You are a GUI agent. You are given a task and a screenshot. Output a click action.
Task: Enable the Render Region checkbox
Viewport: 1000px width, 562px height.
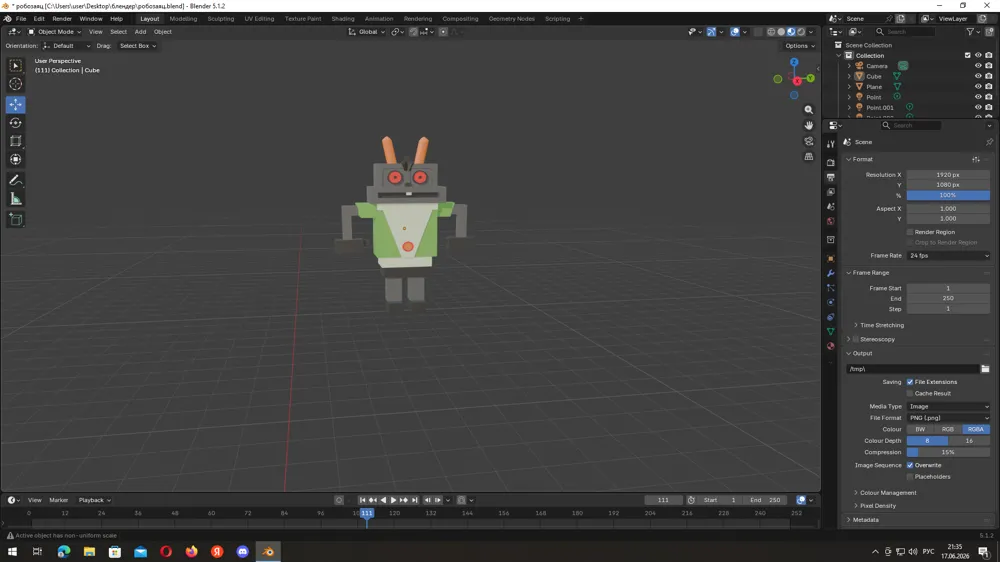pyautogui.click(x=910, y=232)
